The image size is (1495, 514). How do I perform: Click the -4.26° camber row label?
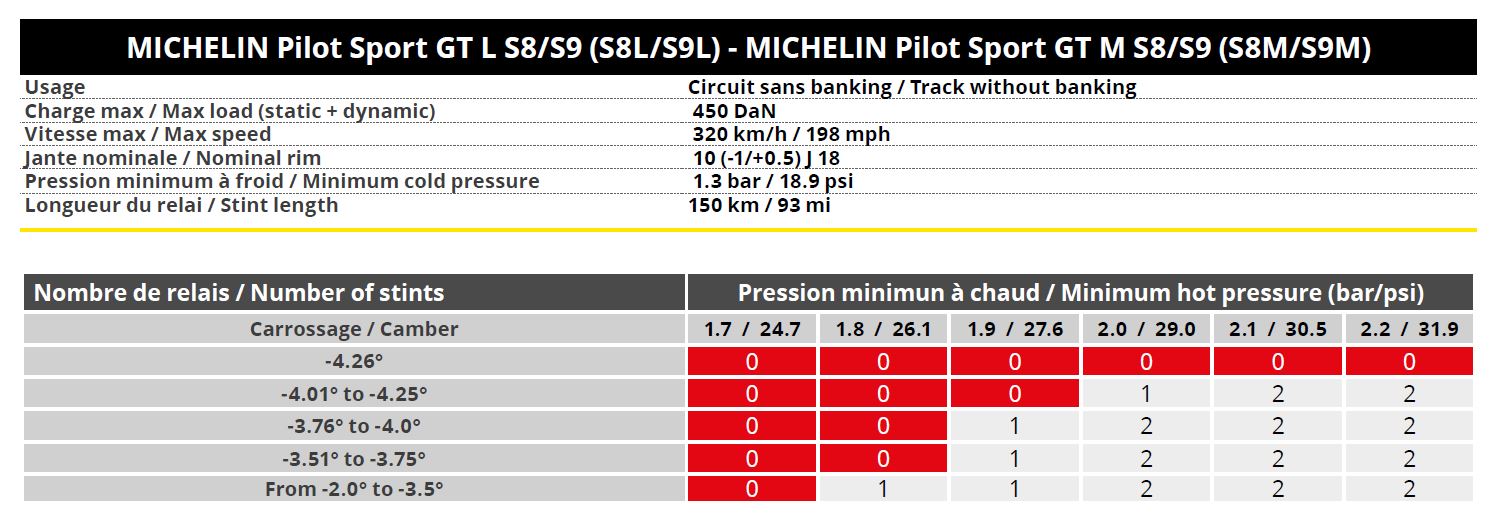353,361
